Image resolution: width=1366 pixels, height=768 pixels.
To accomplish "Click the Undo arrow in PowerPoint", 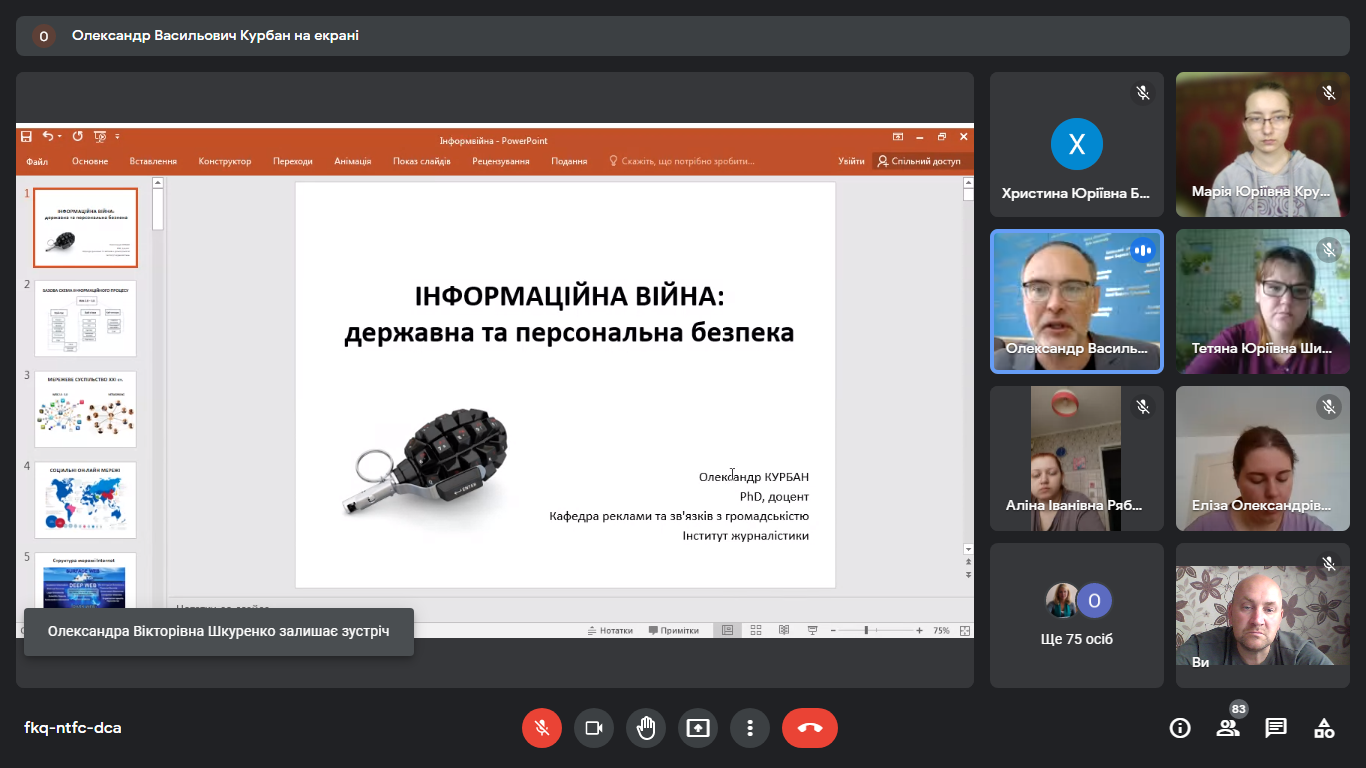I will point(47,137).
